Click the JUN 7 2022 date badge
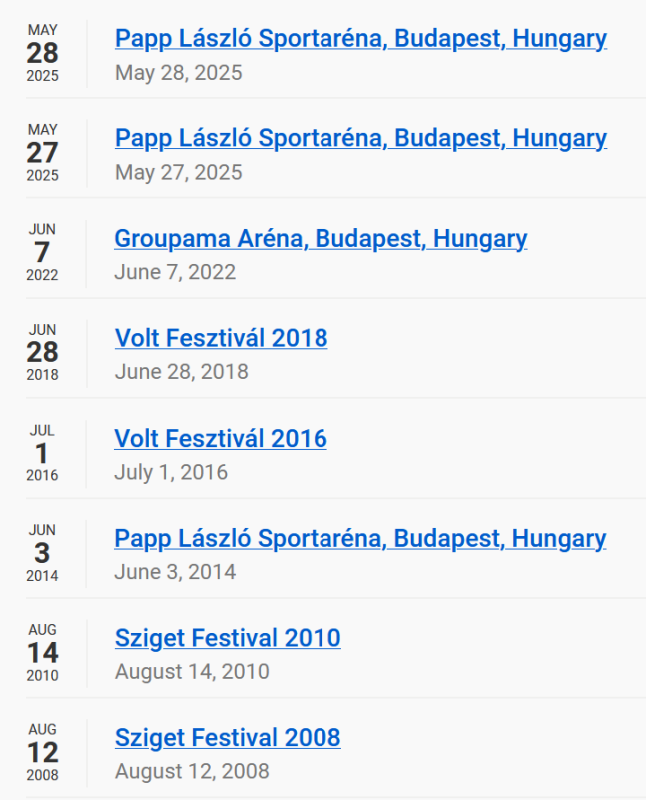This screenshot has height=800, width=646. point(42,253)
